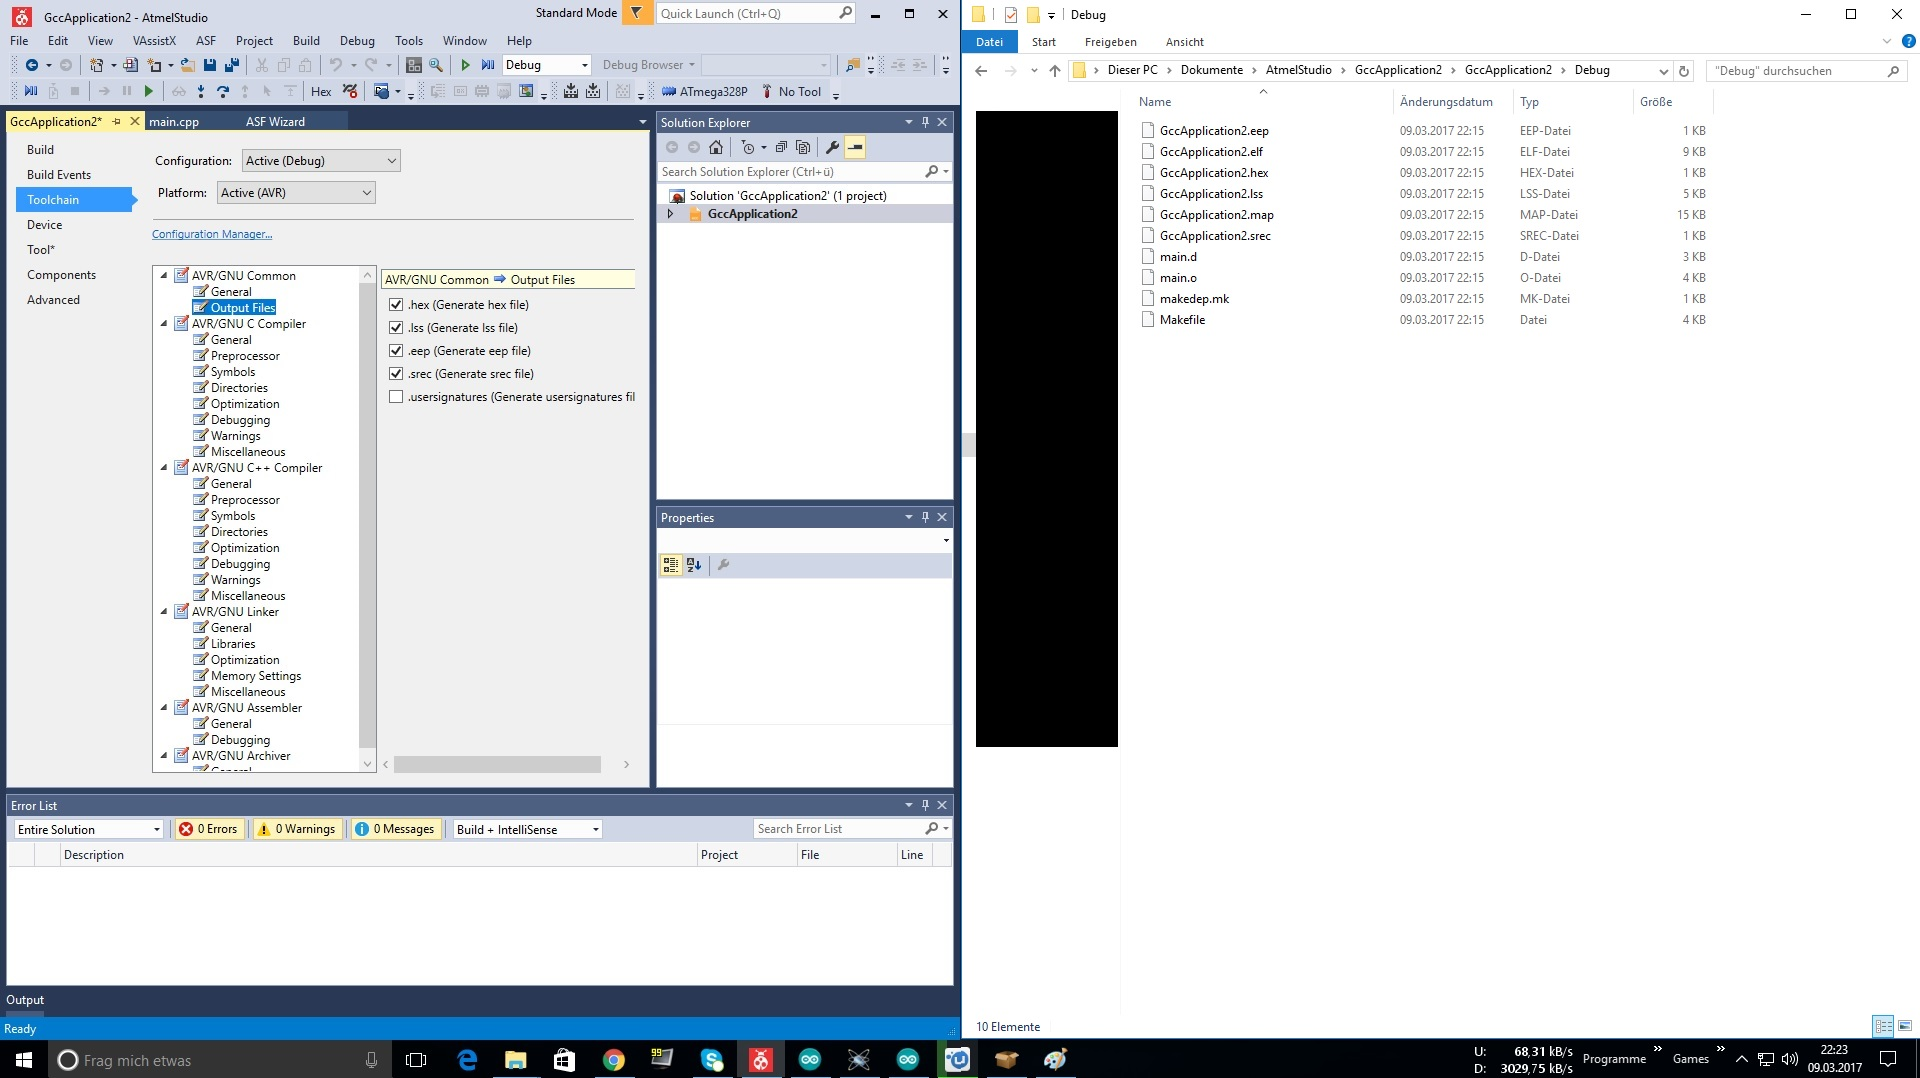The width and height of the screenshot is (1920, 1078).
Task: Click the Dokumente breadcrumb in address bar
Action: (x=1211, y=71)
